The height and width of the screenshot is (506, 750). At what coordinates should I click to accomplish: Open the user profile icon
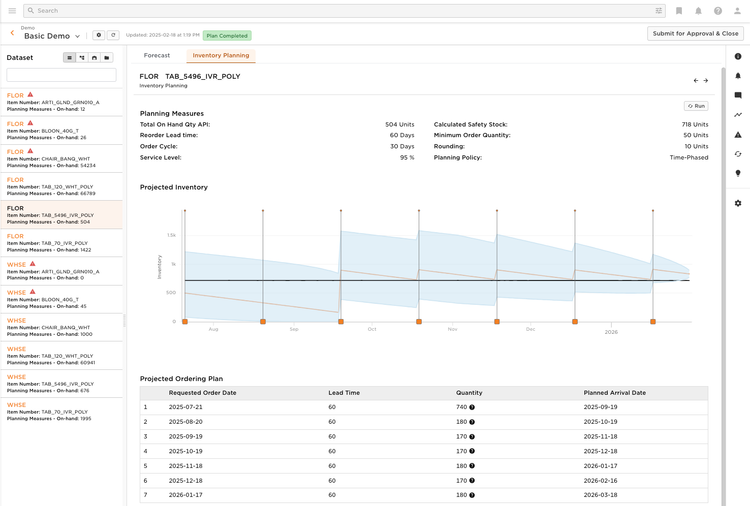point(738,11)
